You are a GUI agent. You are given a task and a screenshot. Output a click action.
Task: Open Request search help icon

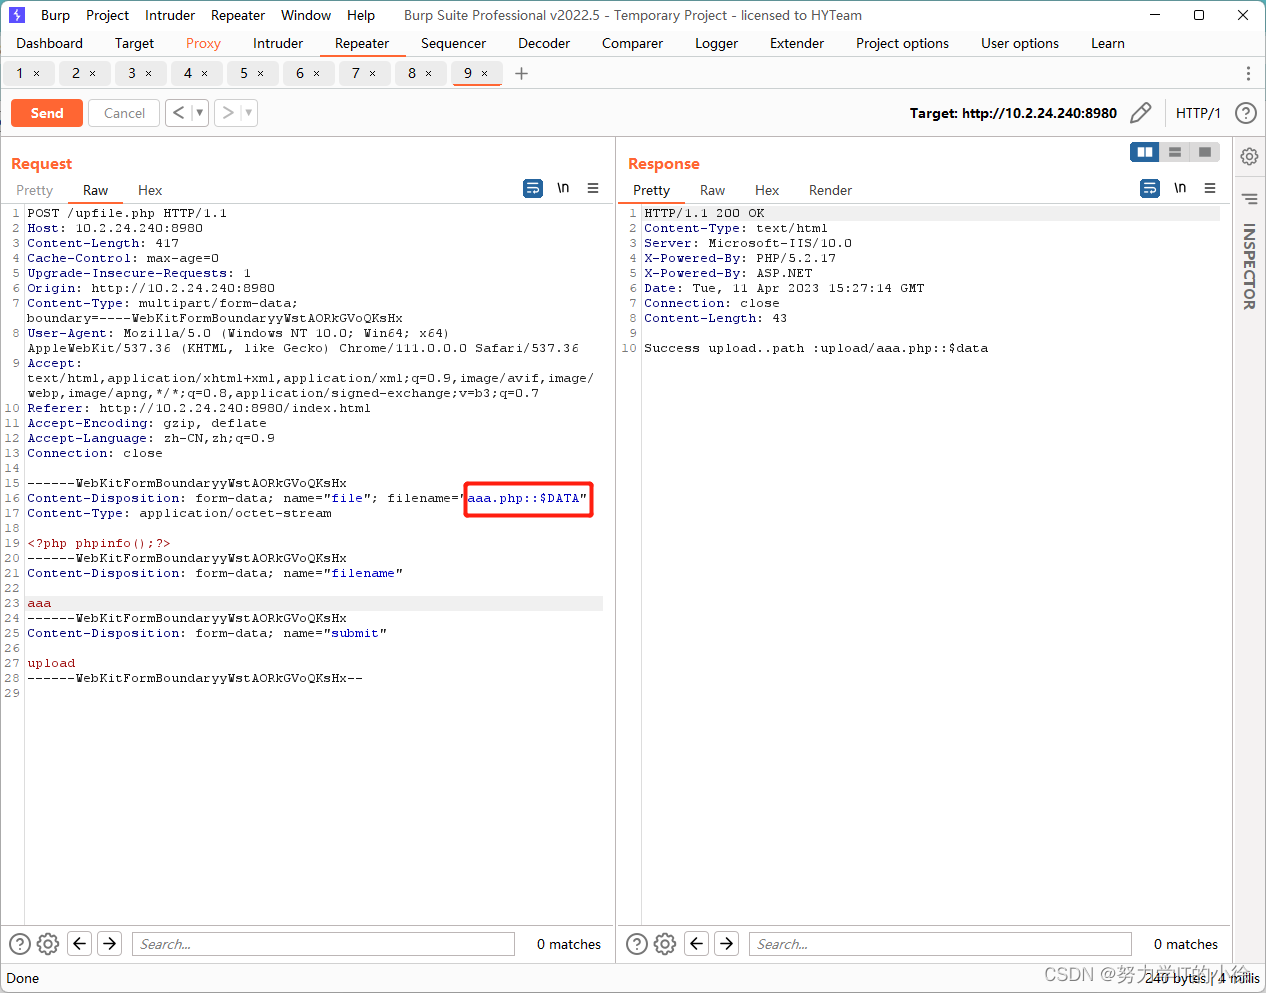[20, 944]
